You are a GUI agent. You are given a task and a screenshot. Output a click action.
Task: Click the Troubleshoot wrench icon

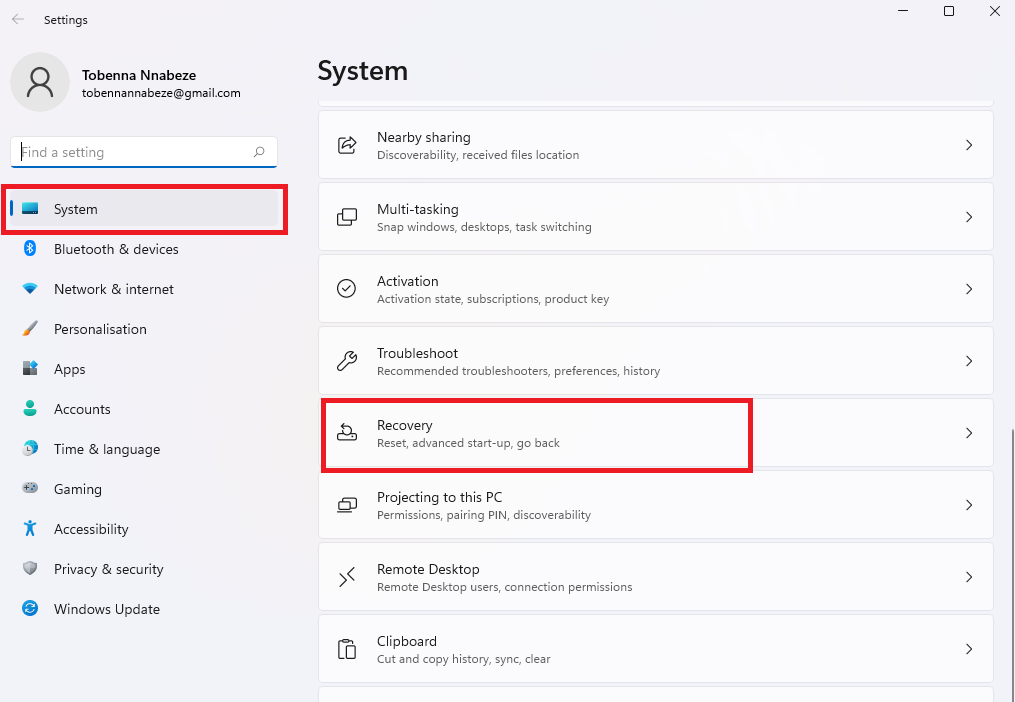[347, 361]
